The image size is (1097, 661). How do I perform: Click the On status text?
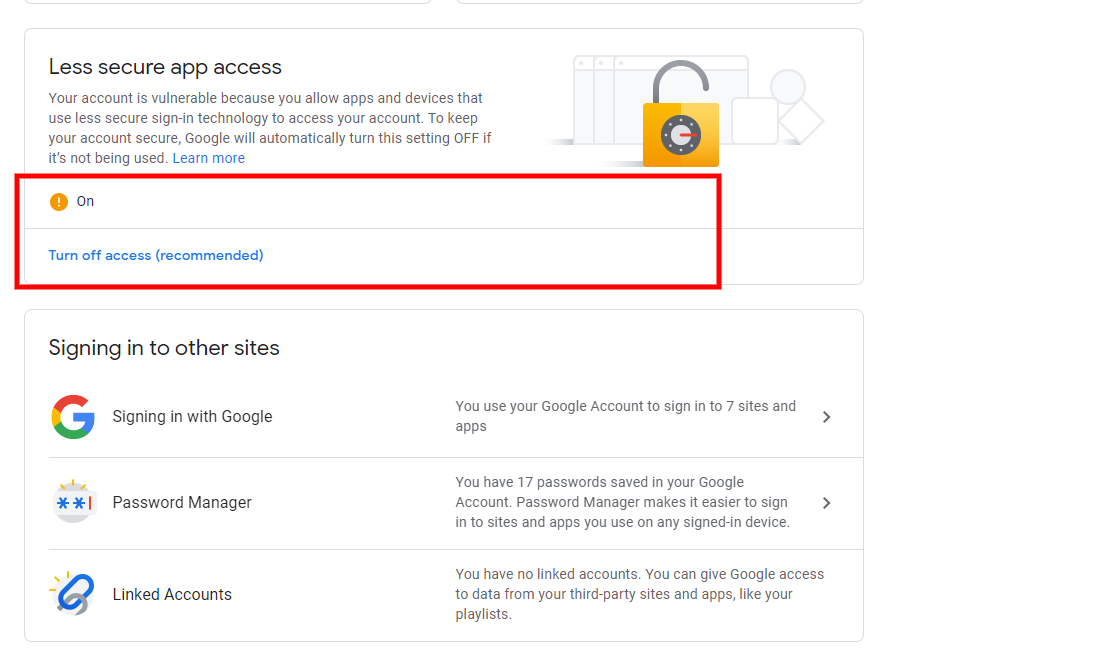tap(85, 201)
